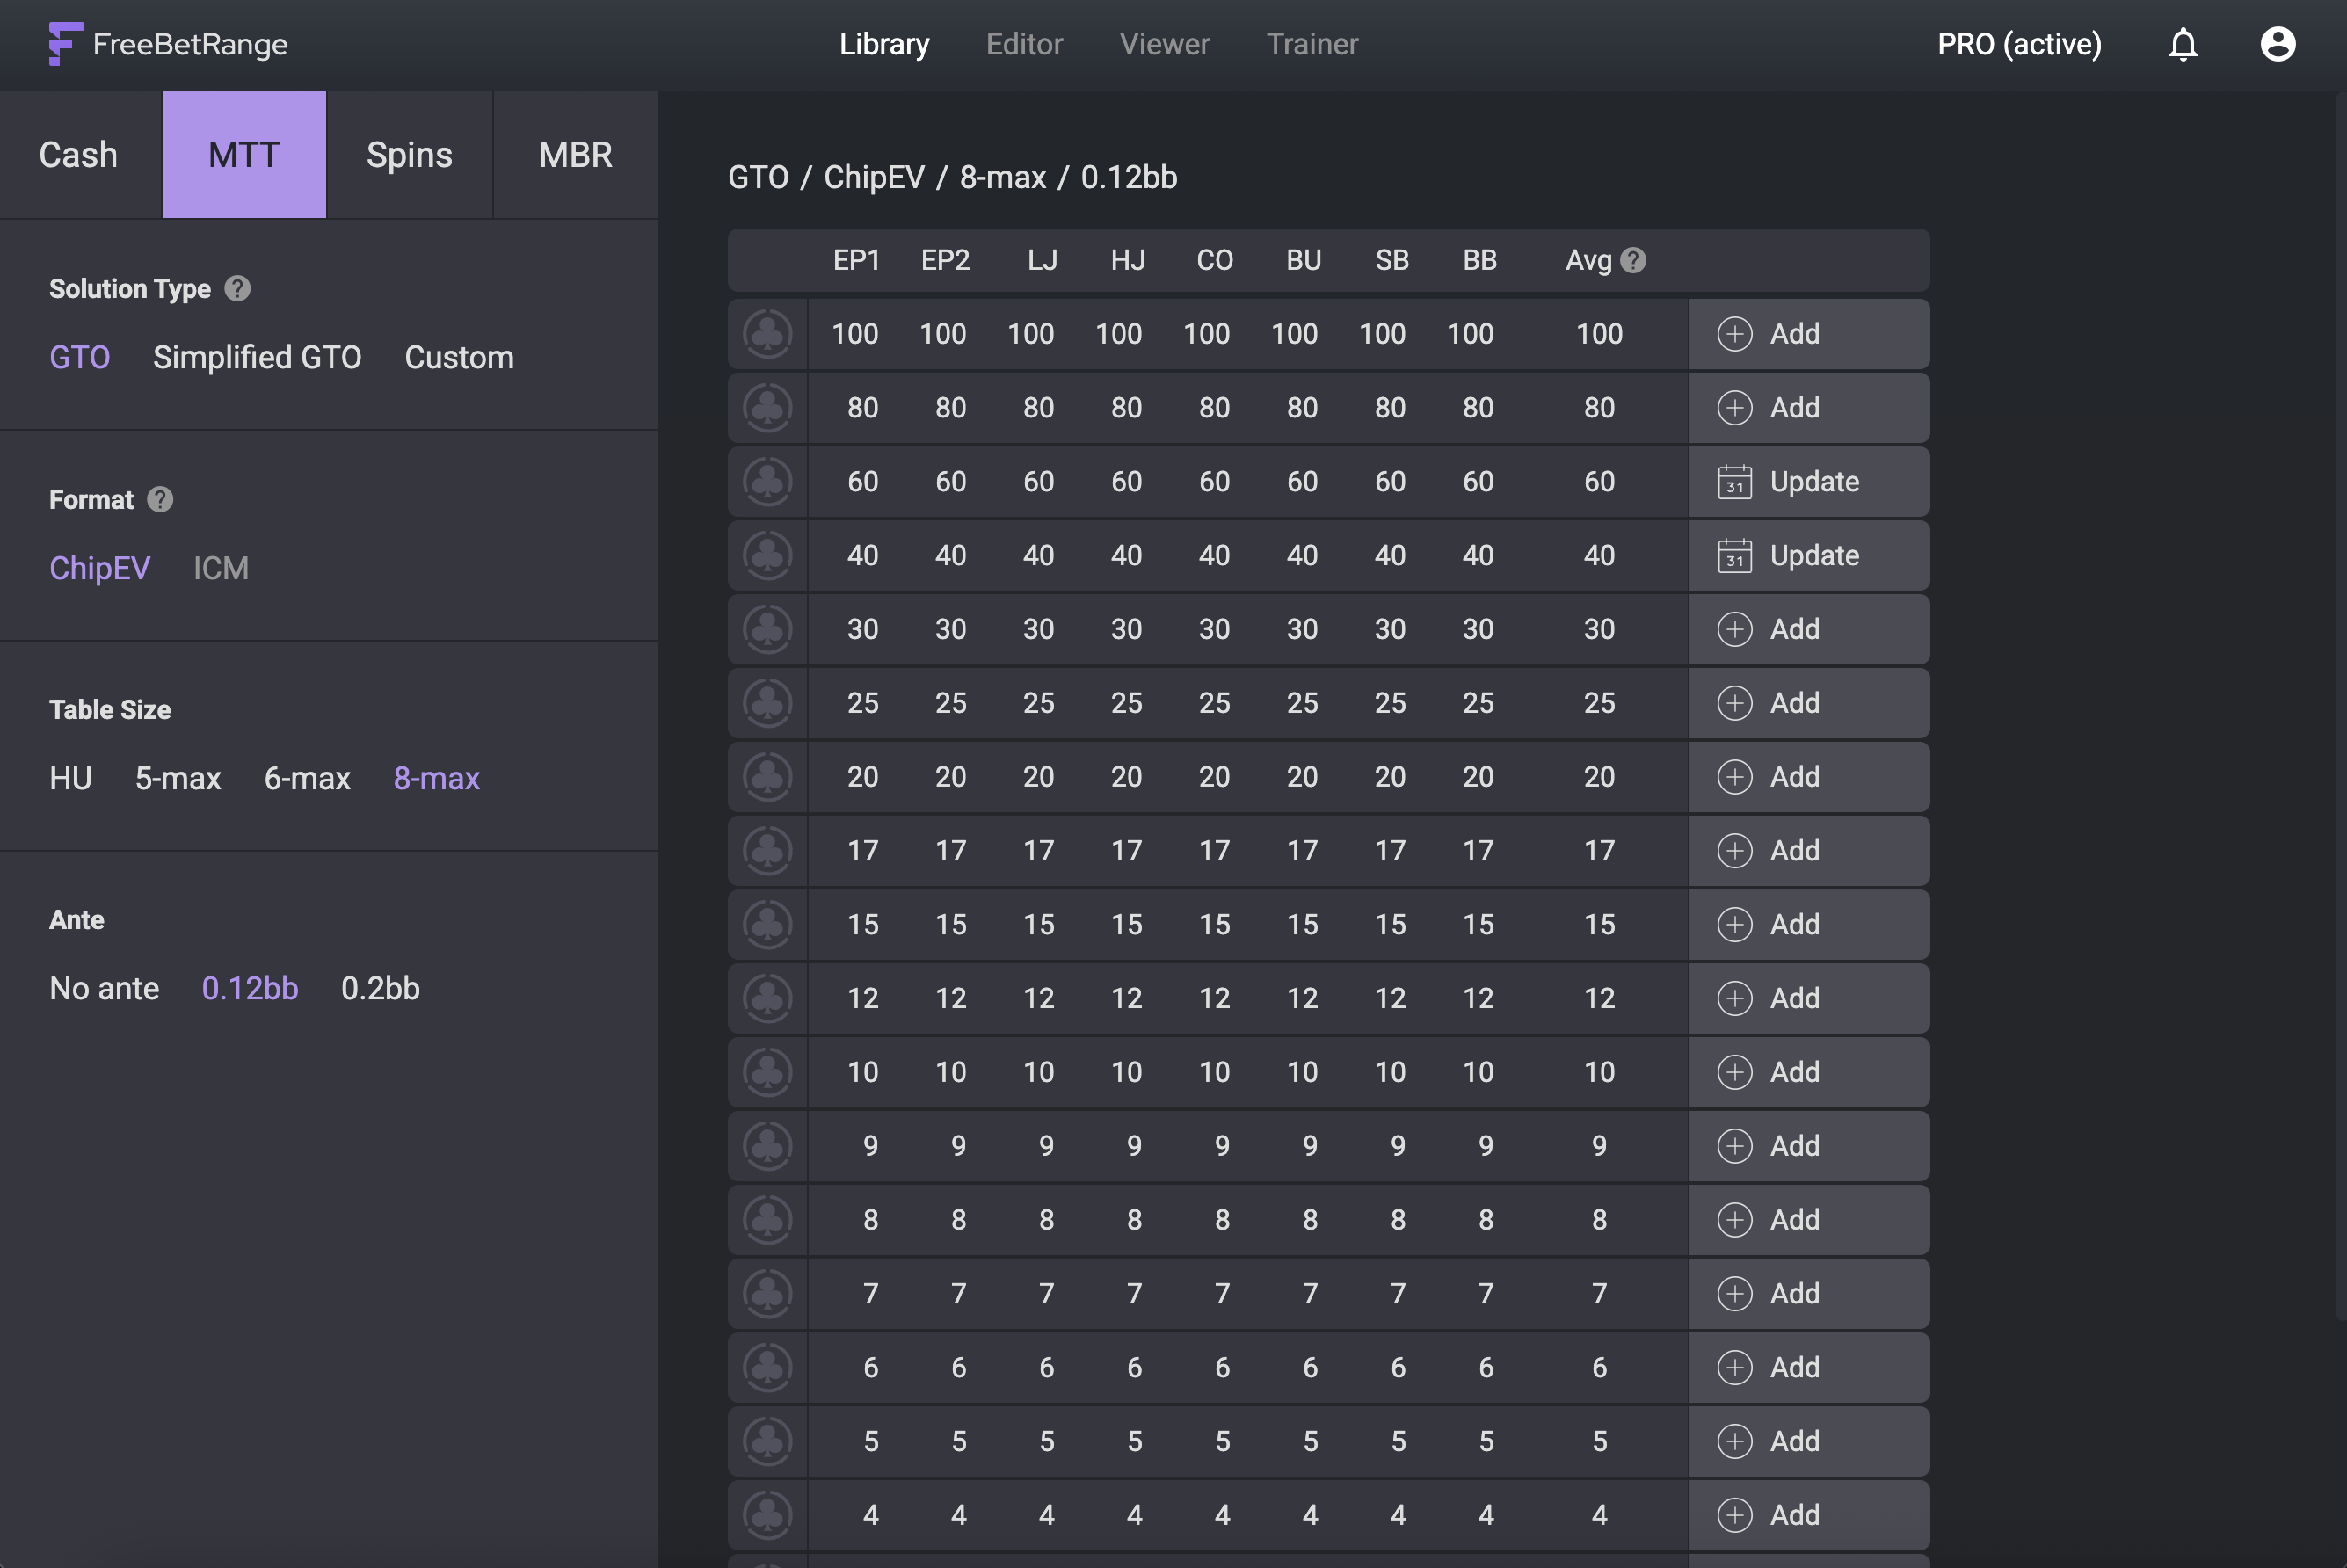
Task: Click help icon next to Format
Action: (x=160, y=499)
